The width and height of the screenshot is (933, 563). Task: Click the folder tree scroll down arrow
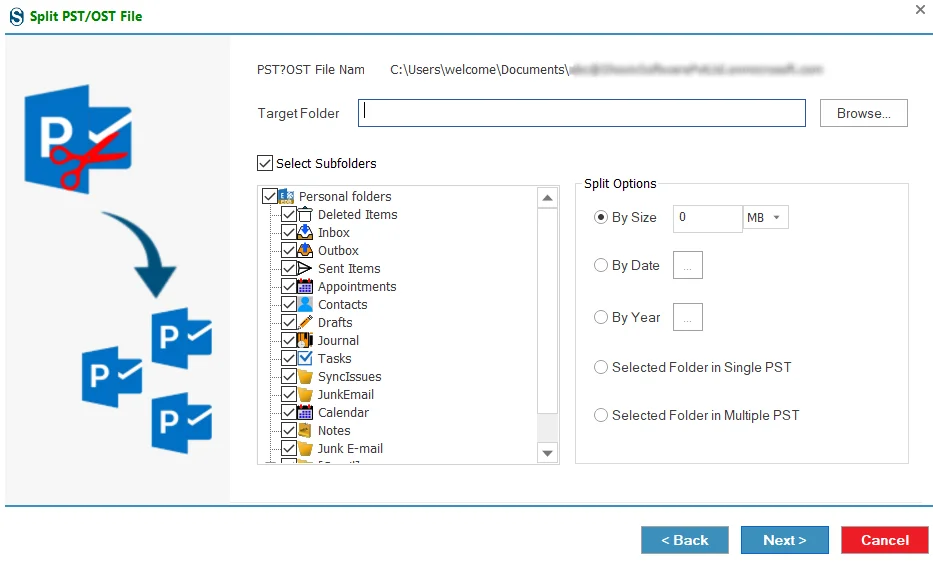click(x=547, y=453)
